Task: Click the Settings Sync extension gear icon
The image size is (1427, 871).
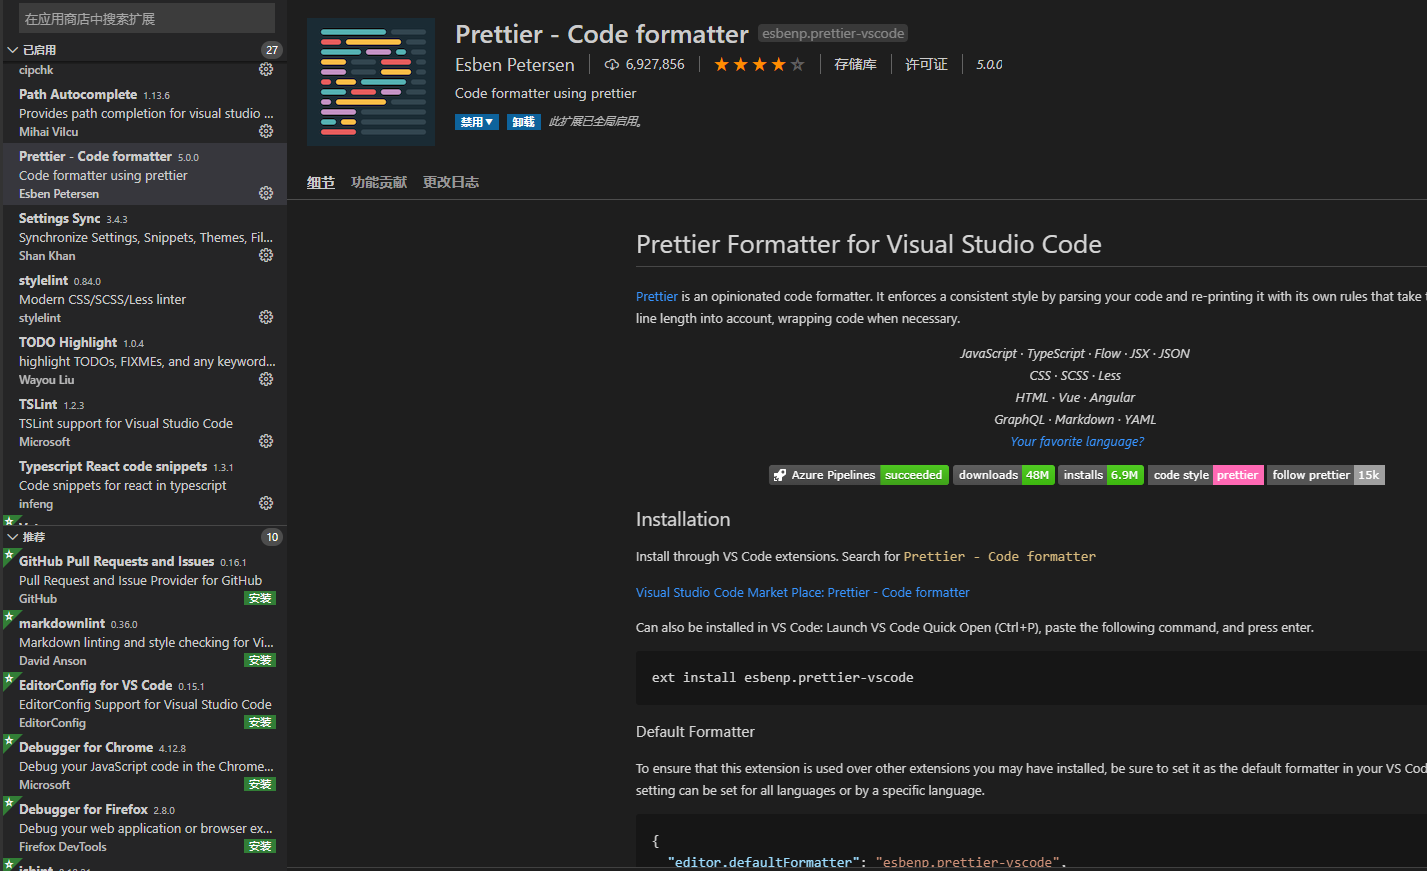Action: (x=265, y=254)
